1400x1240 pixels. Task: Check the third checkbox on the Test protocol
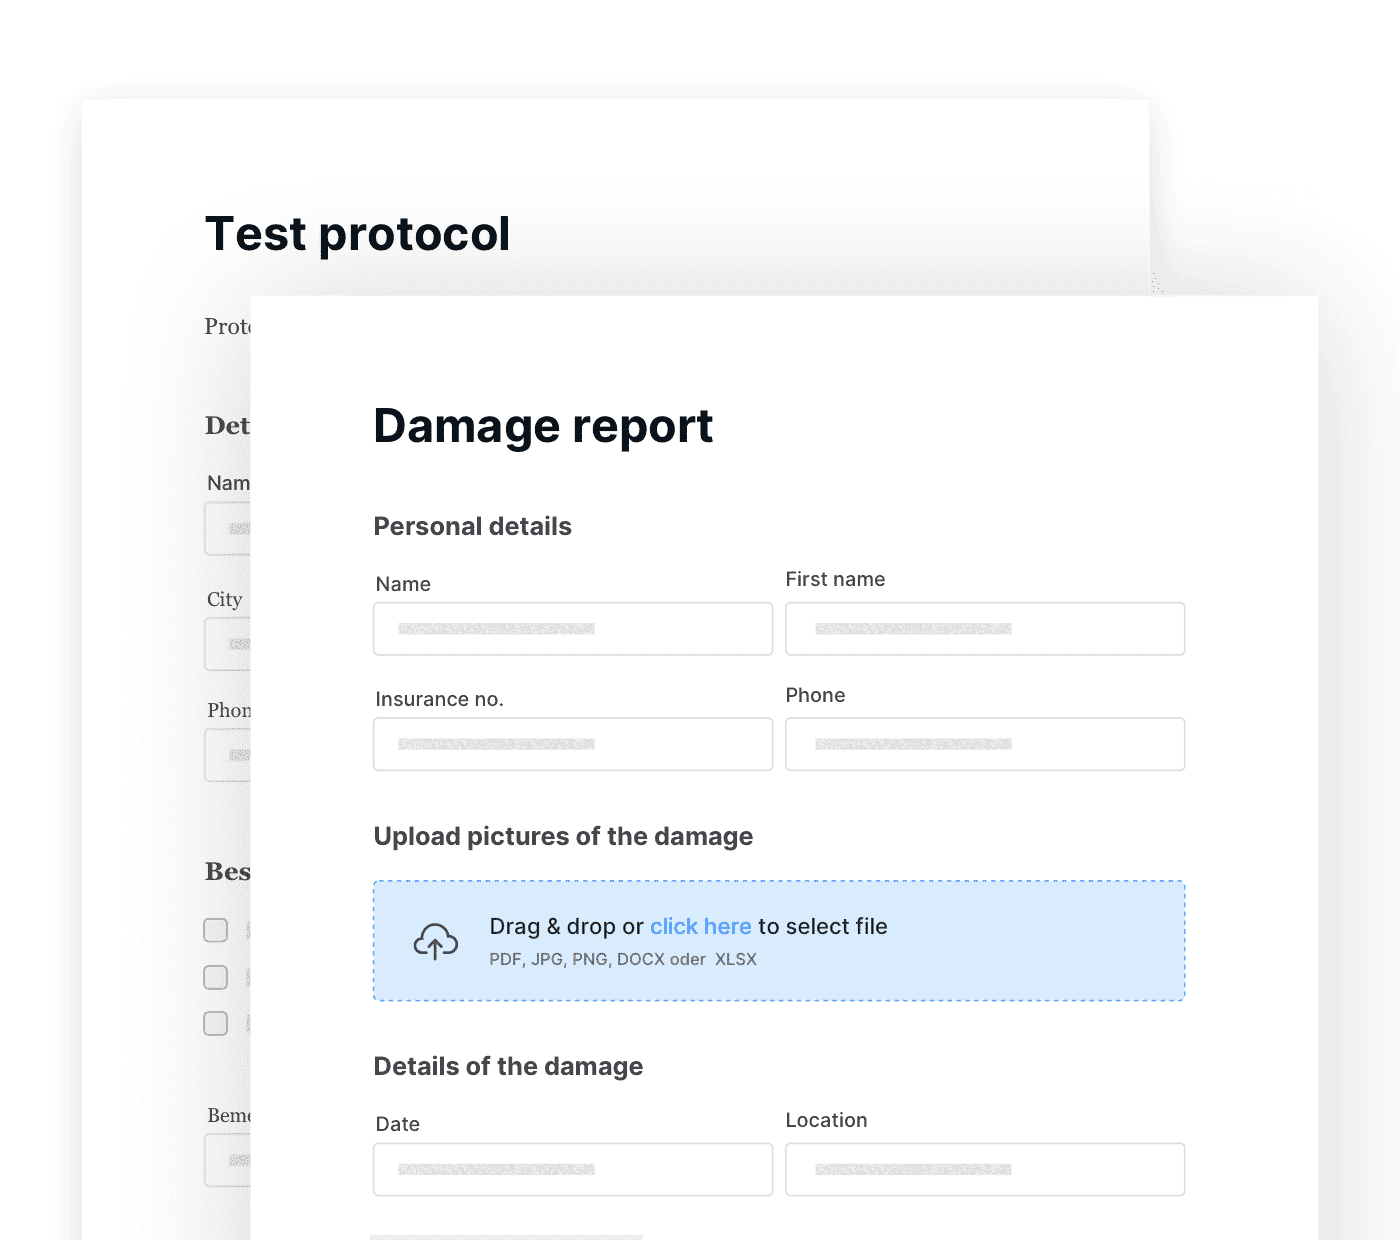coord(215,1023)
